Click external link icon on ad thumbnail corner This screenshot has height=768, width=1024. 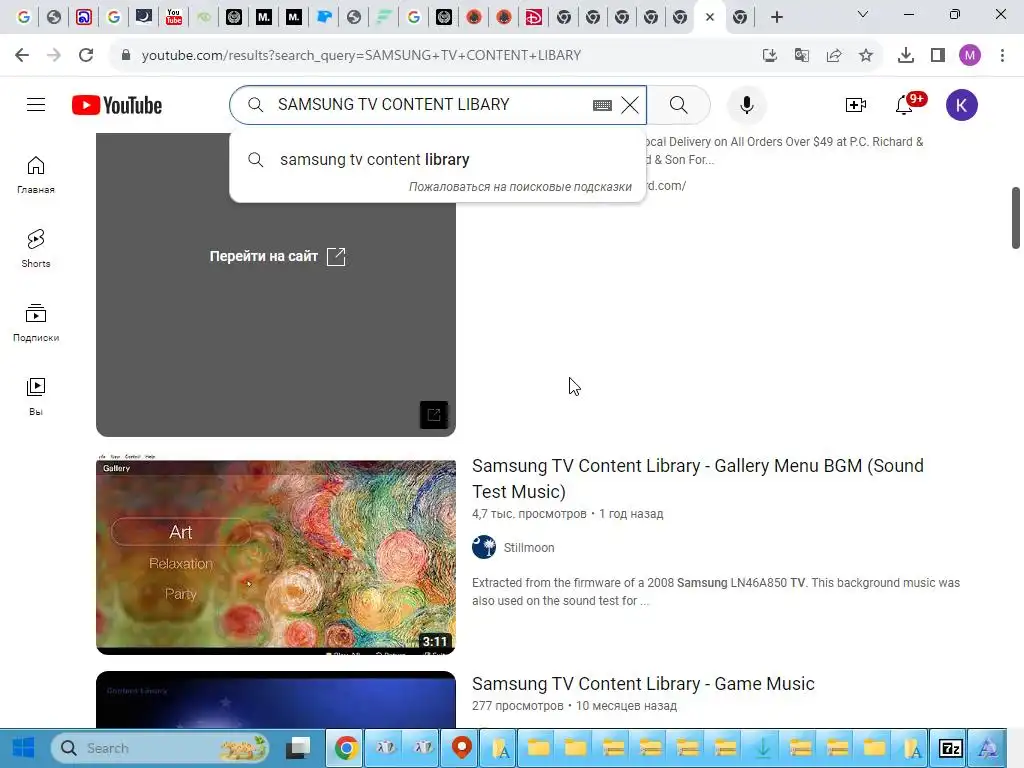[434, 415]
